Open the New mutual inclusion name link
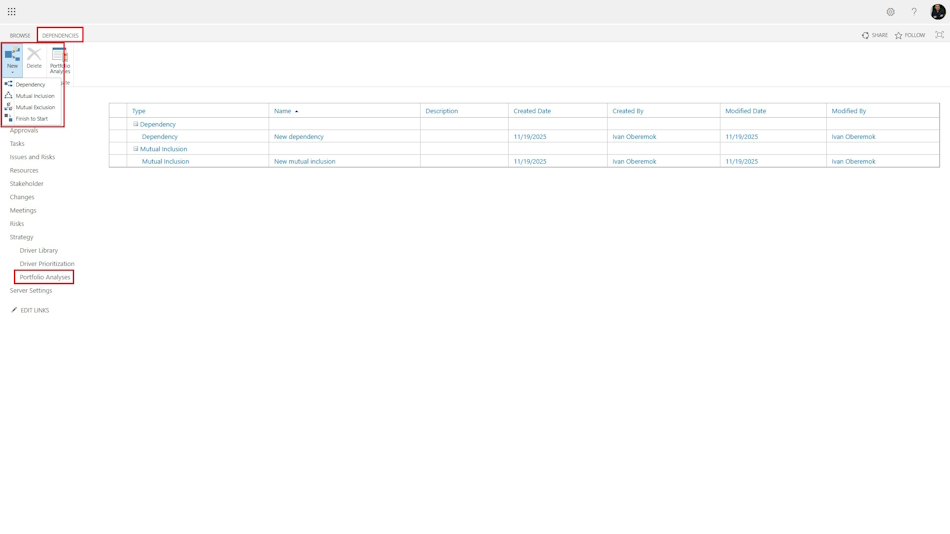This screenshot has width=950, height=534. tap(304, 161)
